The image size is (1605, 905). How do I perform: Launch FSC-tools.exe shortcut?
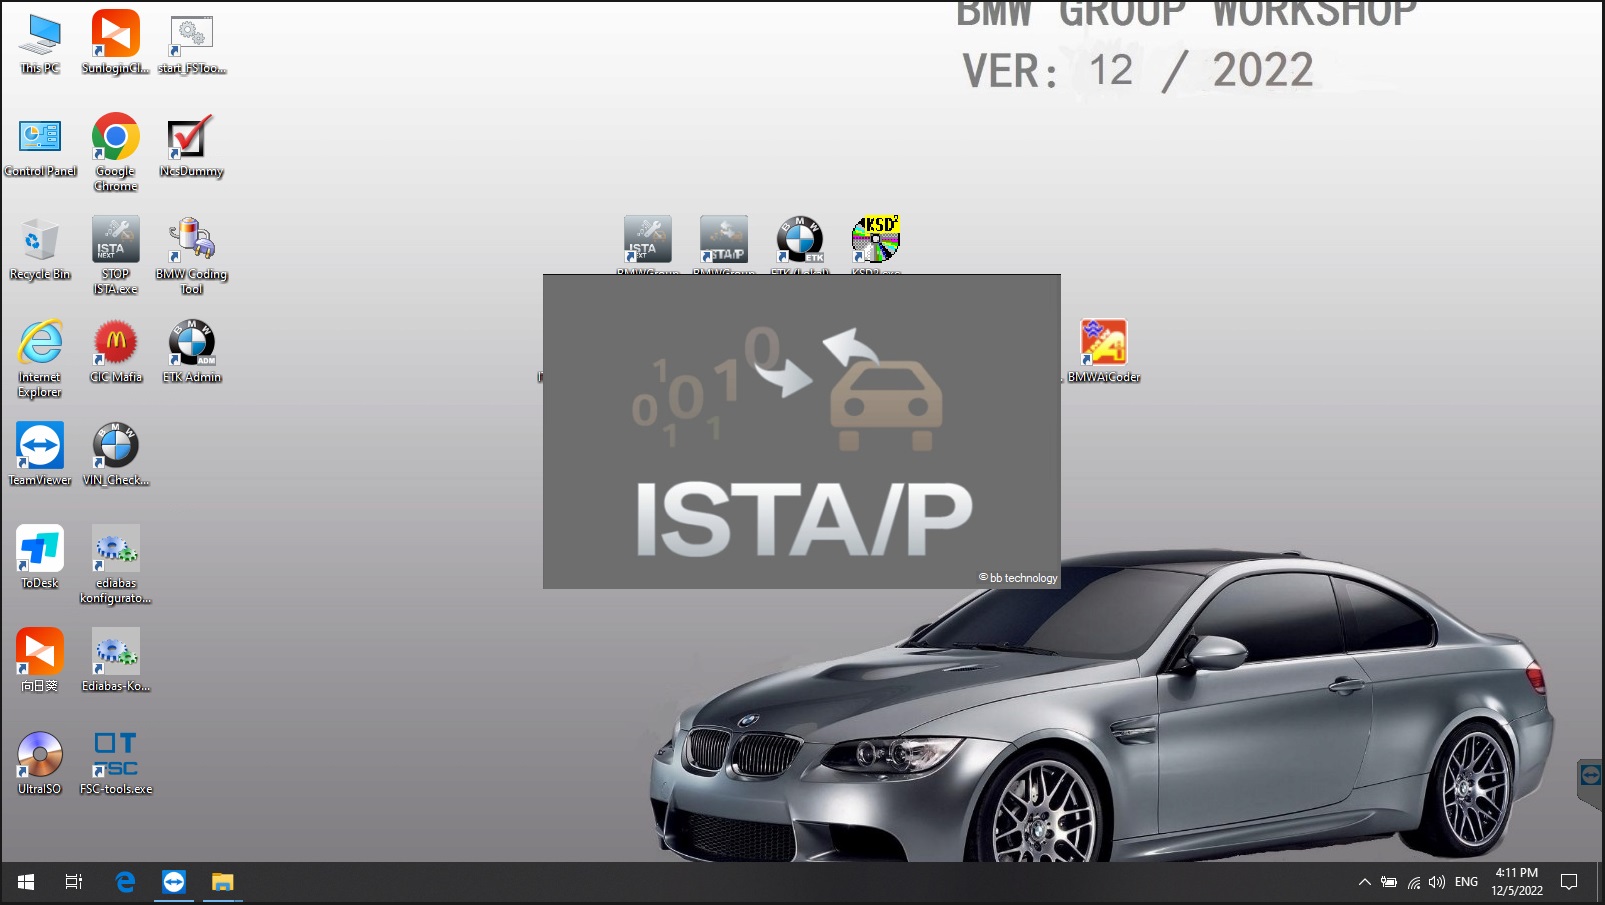116,765
